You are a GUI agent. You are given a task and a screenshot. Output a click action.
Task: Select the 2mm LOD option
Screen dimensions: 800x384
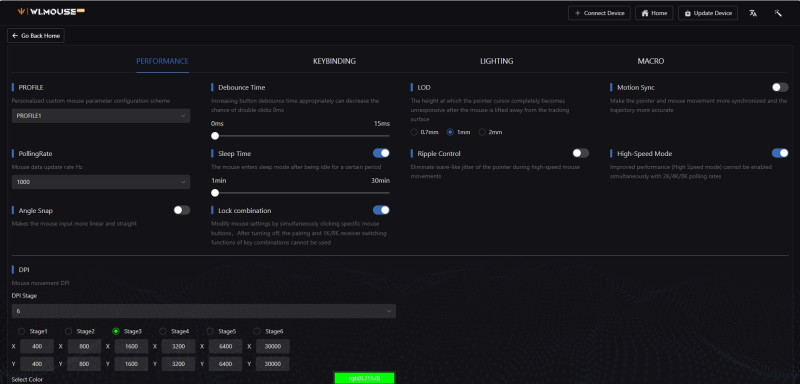[x=482, y=132]
